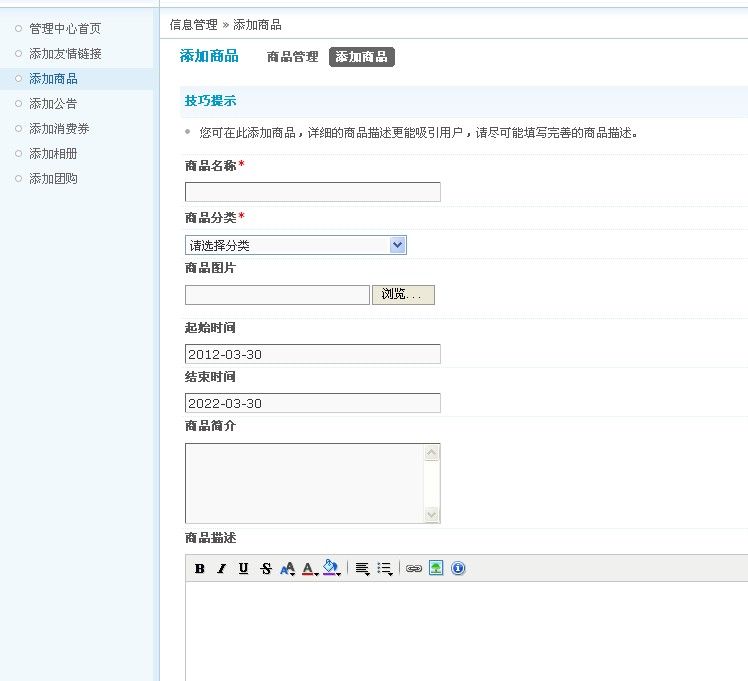The width and height of the screenshot is (748, 681).
Task: Insert an image via picture icon
Action: point(436,568)
